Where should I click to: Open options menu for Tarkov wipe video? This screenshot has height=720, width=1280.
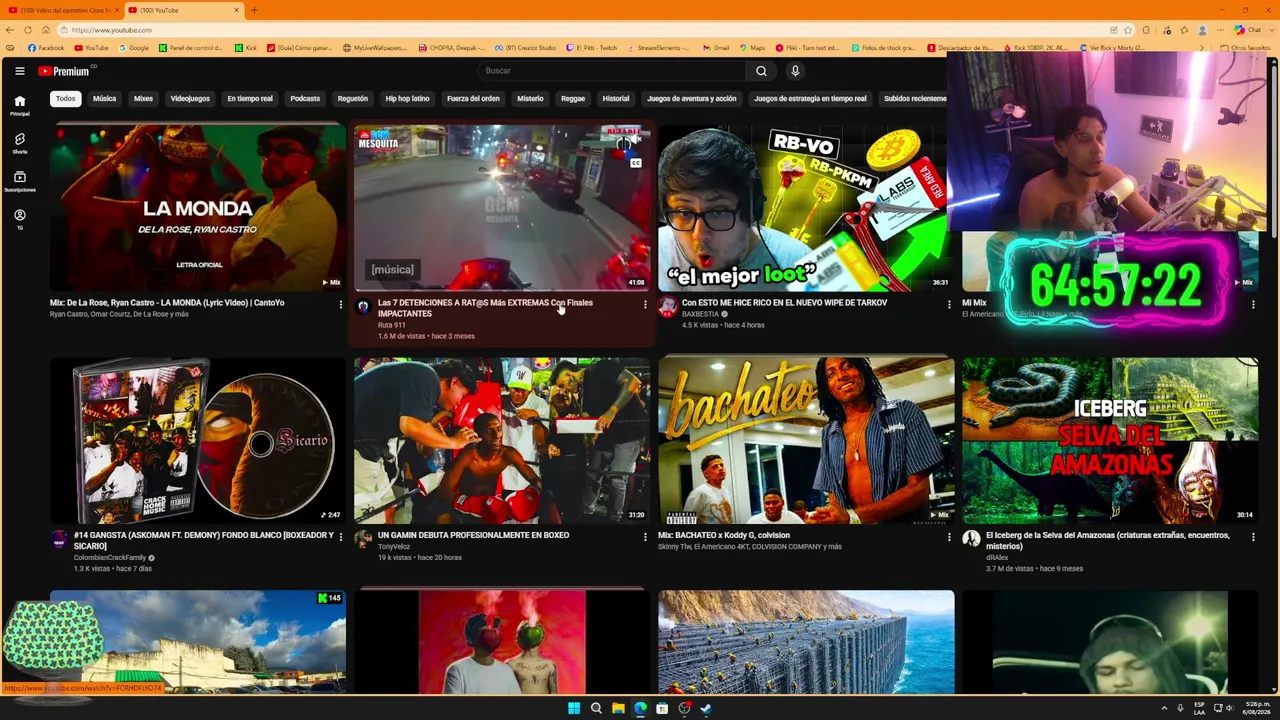[949, 304]
